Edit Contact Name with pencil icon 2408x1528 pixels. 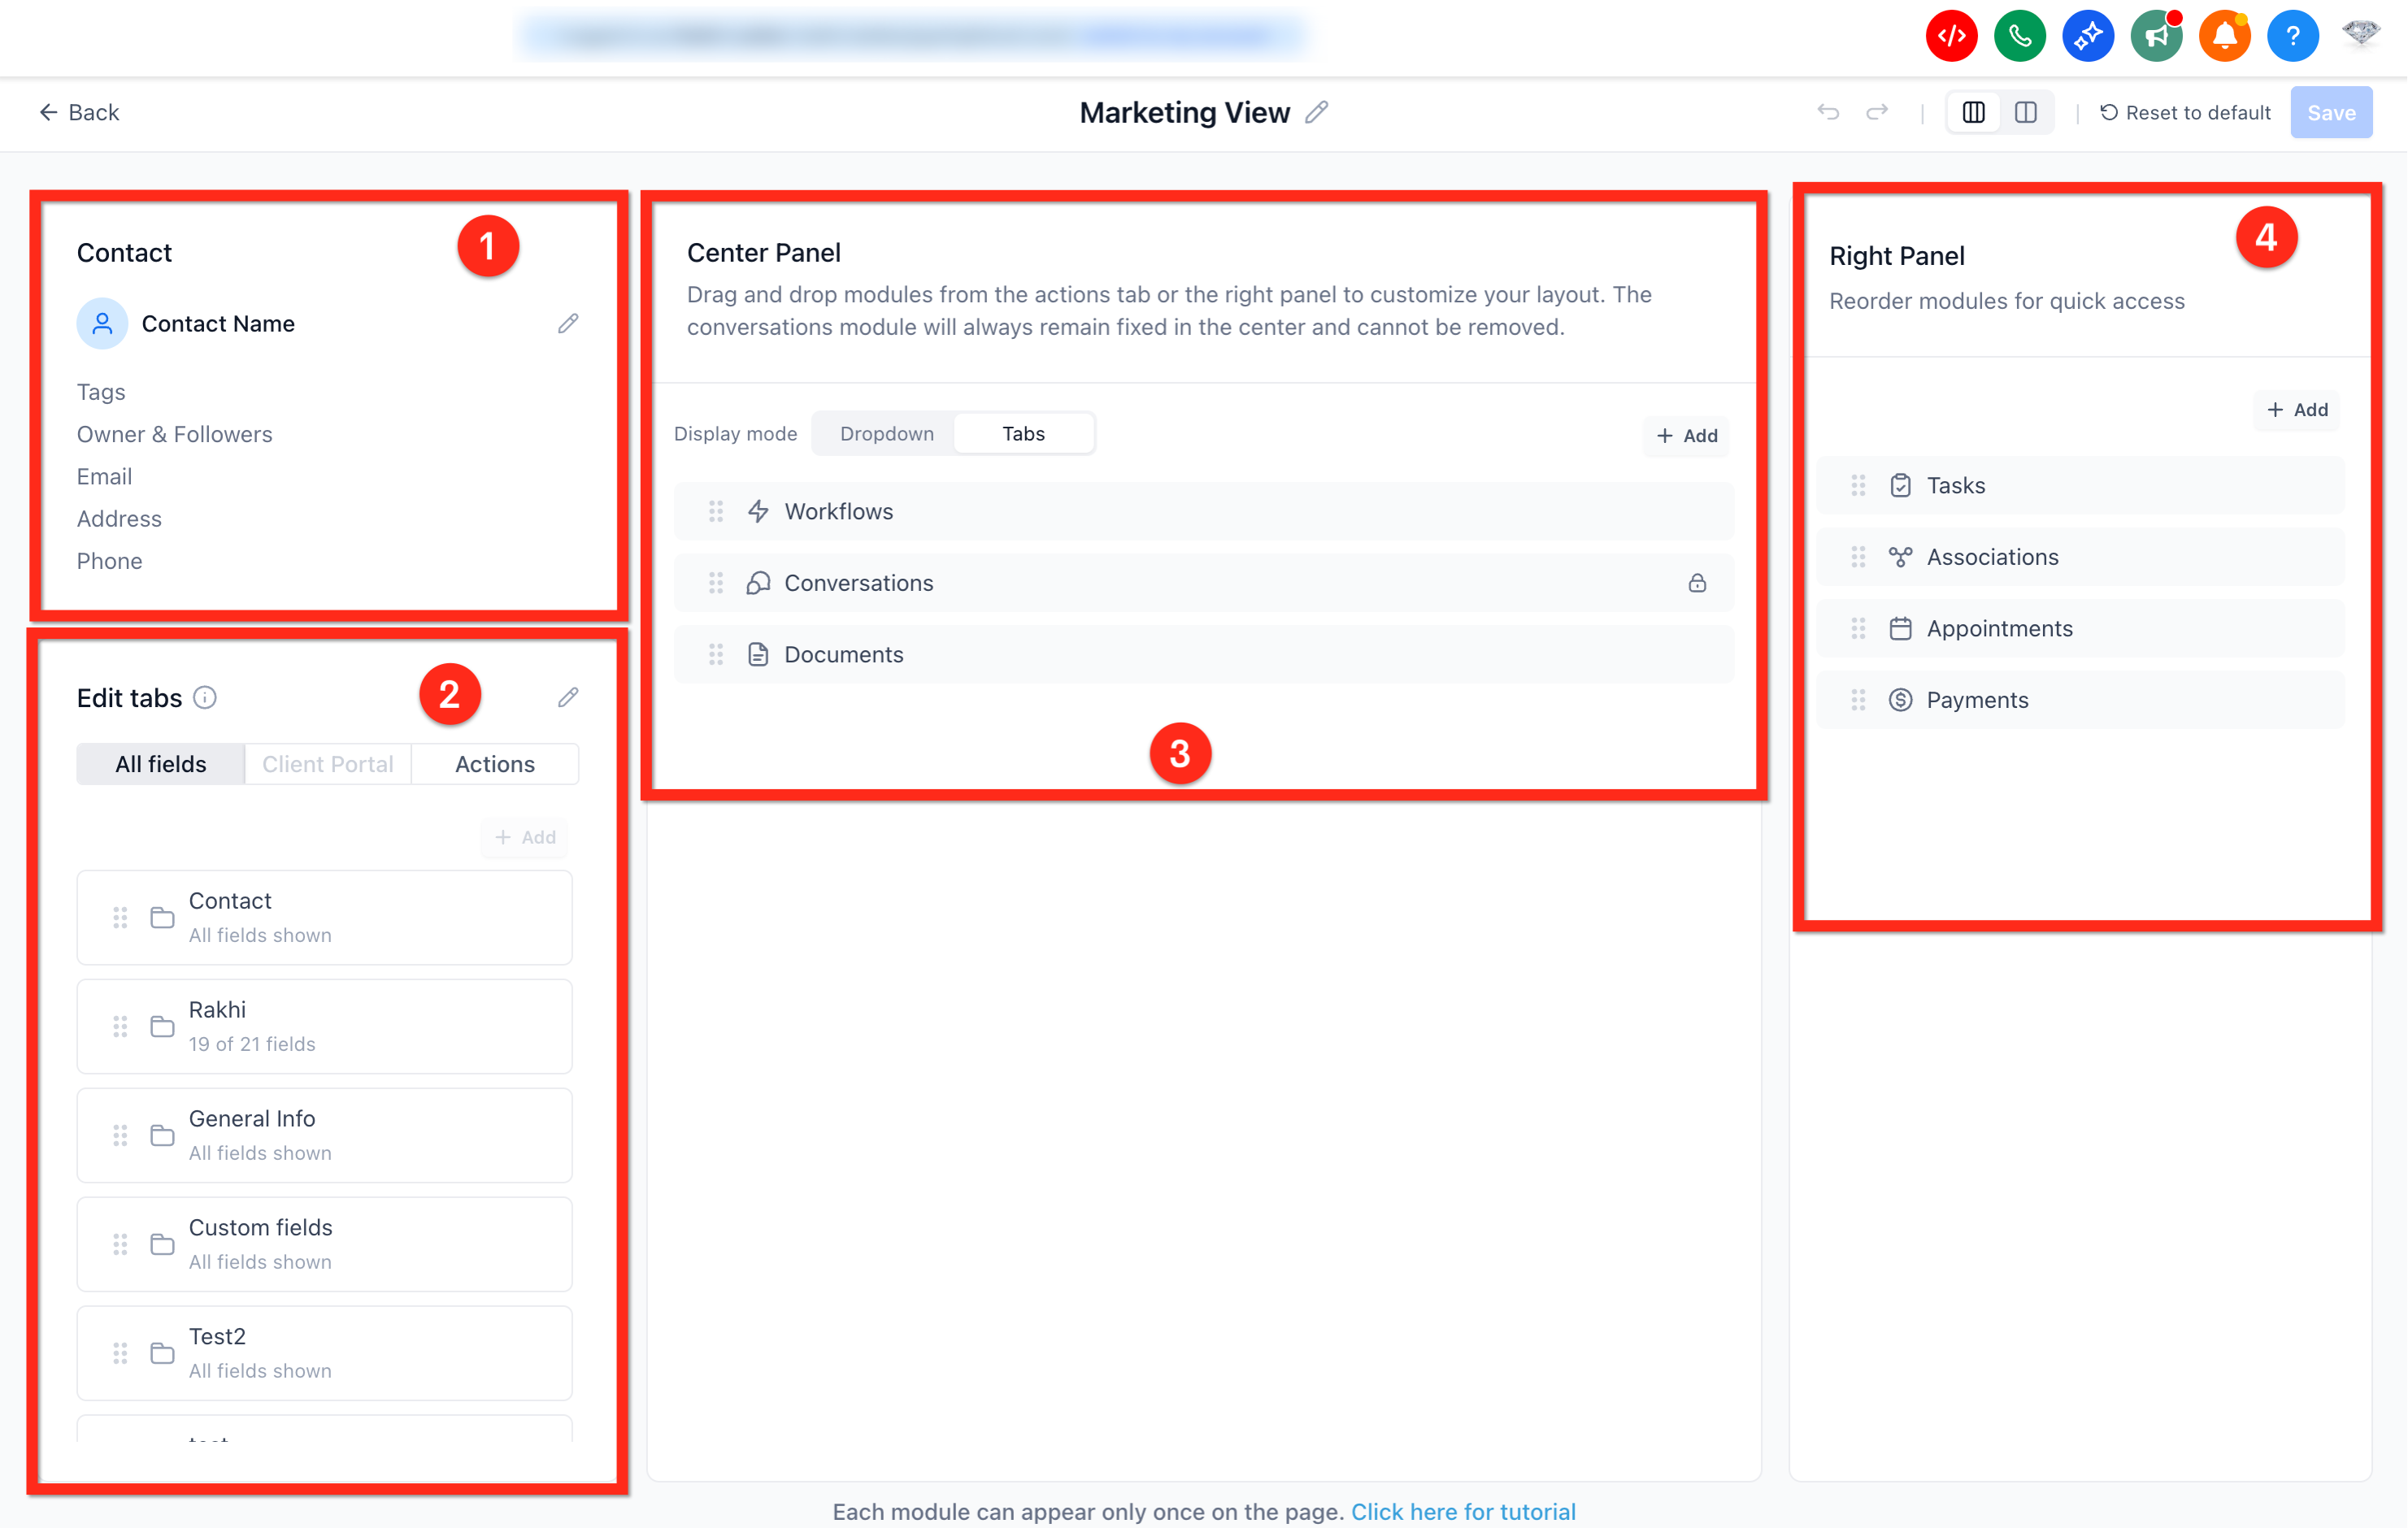pyautogui.click(x=568, y=323)
